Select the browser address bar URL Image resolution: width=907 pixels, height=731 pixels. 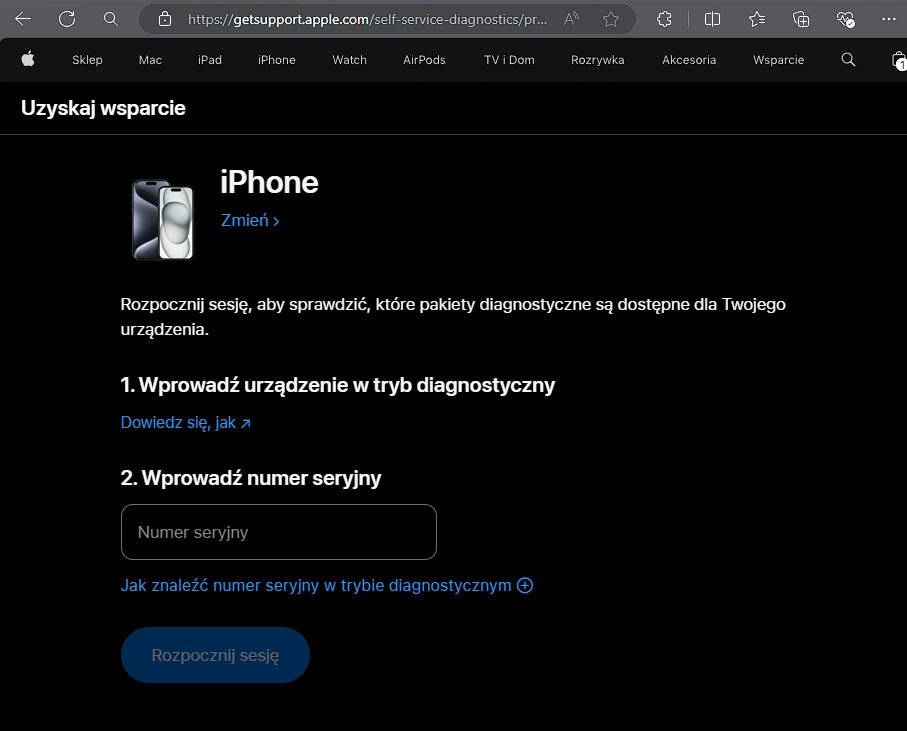coord(367,19)
